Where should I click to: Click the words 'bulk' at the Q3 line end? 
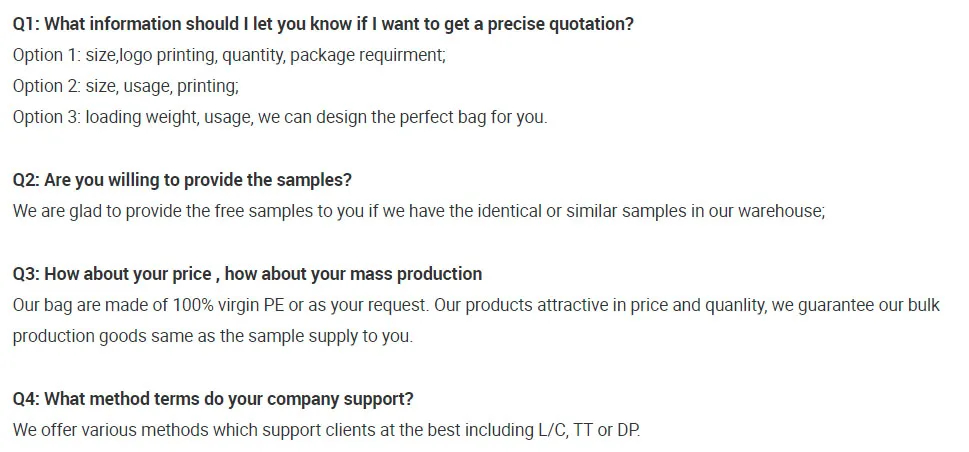922,305
